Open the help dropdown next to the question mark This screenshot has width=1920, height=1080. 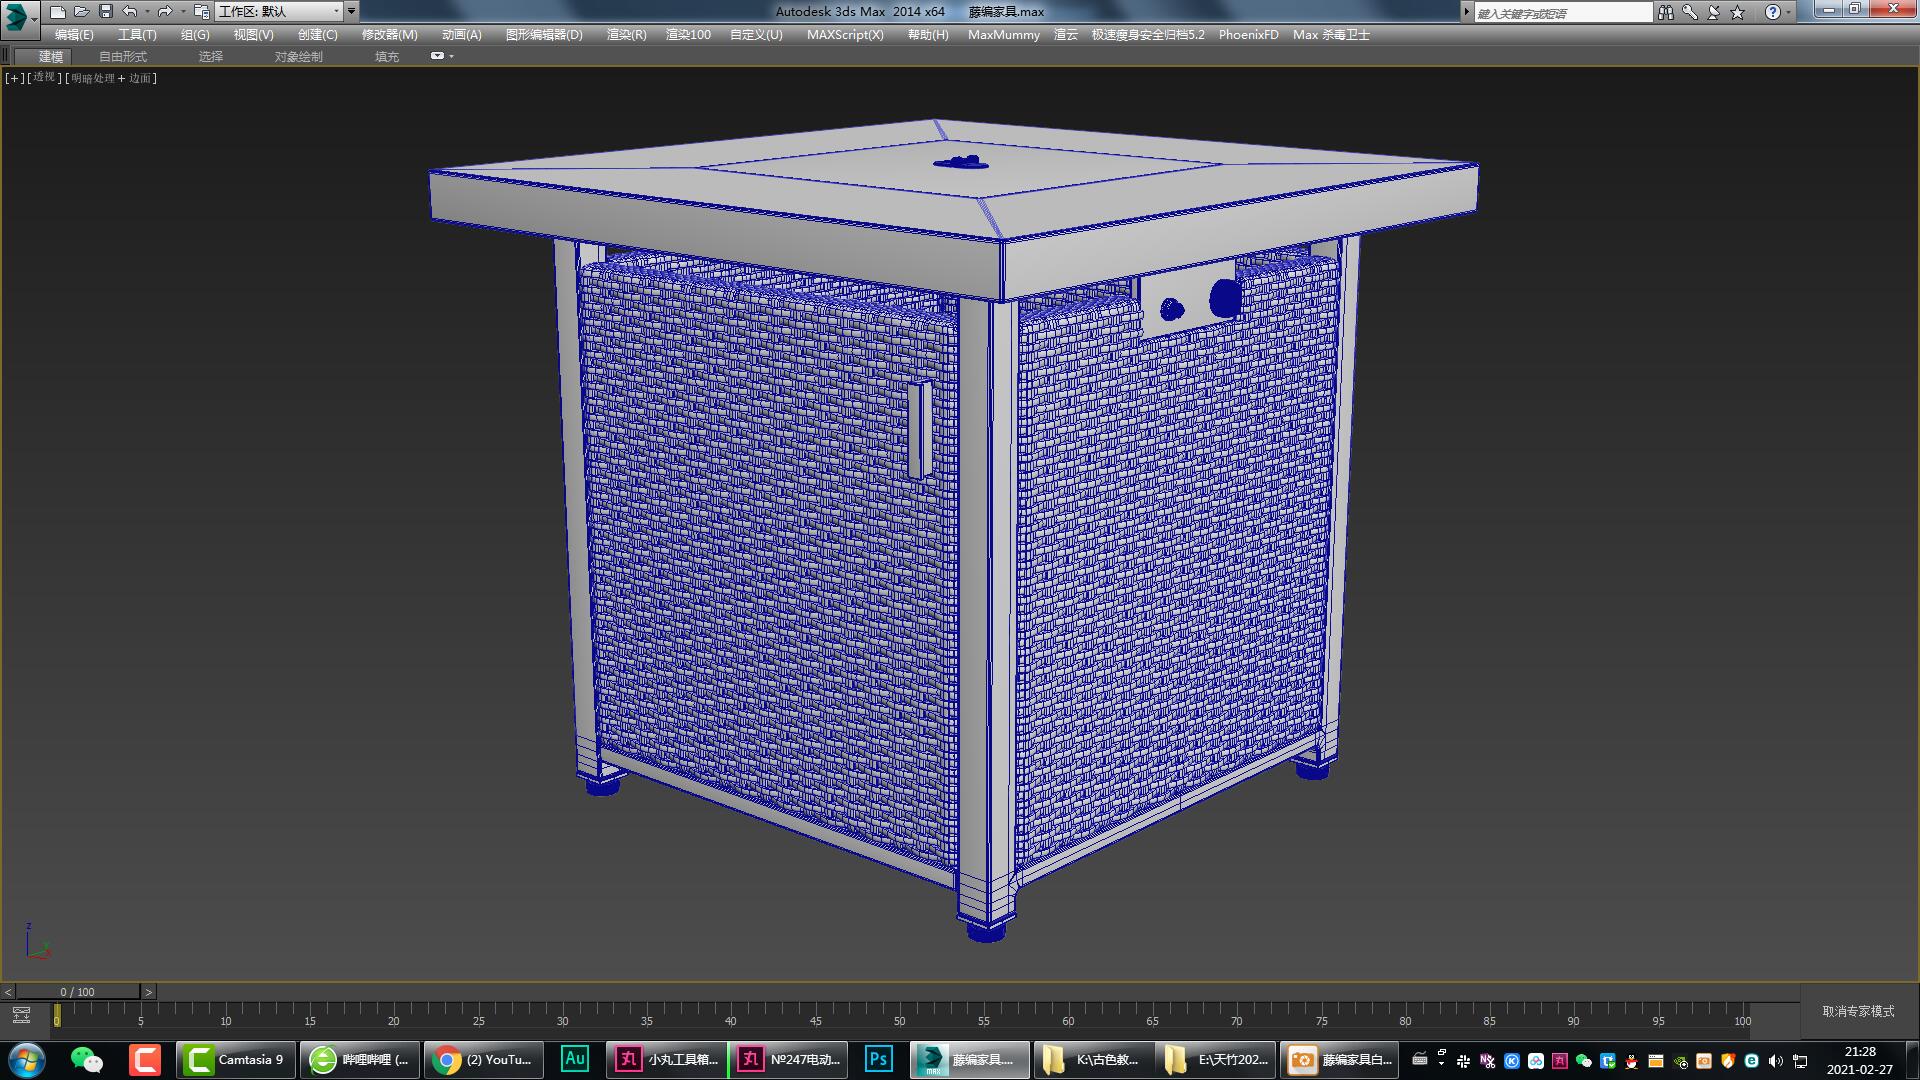[x=1788, y=11]
